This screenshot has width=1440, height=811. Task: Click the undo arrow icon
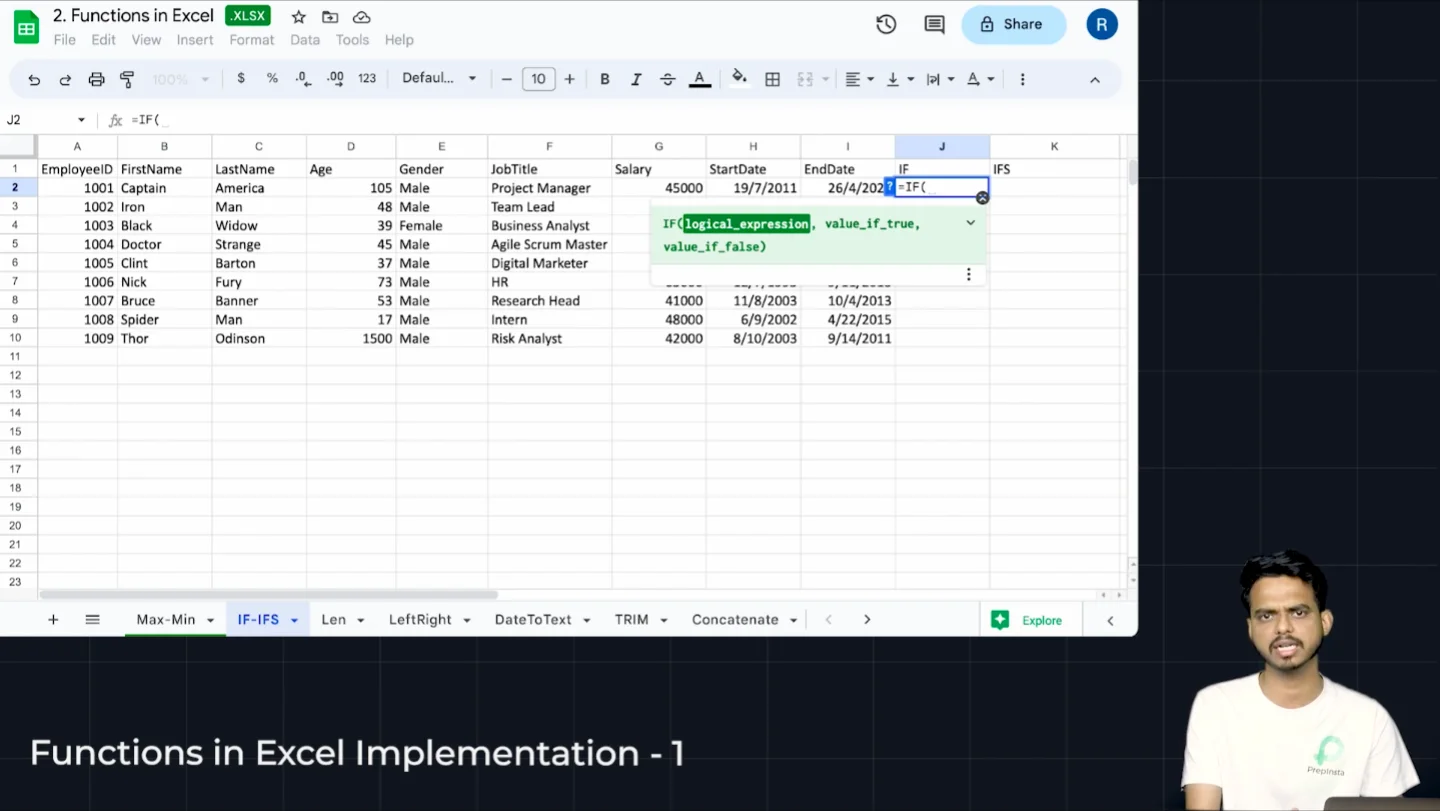pos(34,79)
